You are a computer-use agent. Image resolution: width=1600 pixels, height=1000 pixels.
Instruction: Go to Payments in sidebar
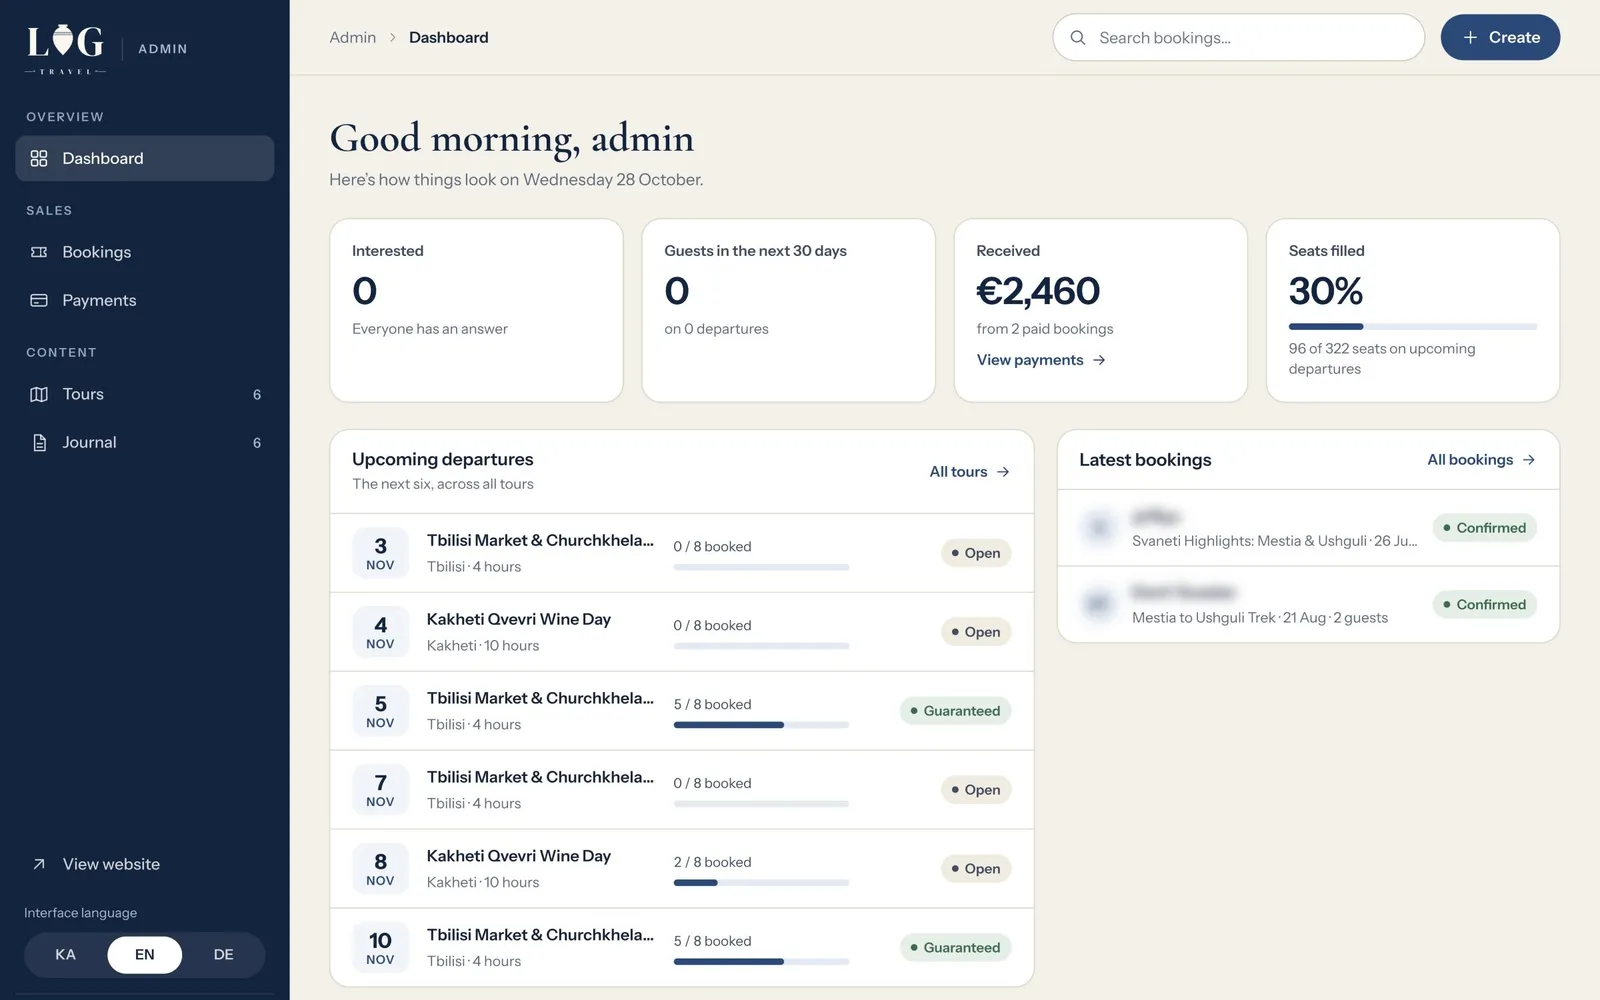coord(145,300)
